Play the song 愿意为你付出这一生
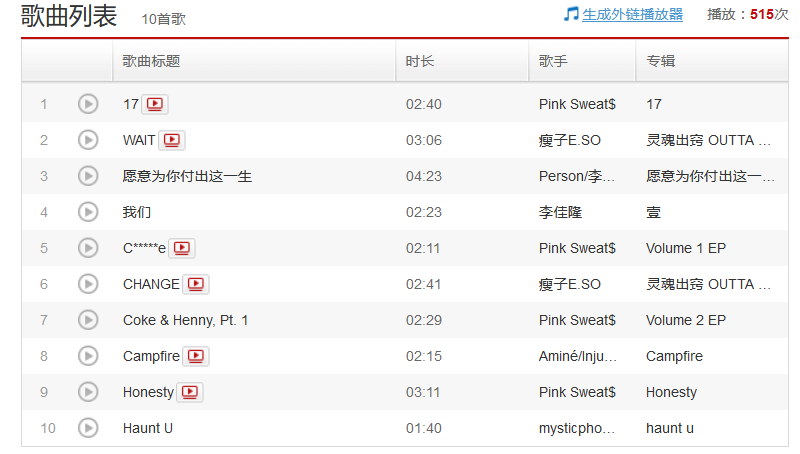Image resolution: width=800 pixels, height=454 pixels. pos(88,176)
